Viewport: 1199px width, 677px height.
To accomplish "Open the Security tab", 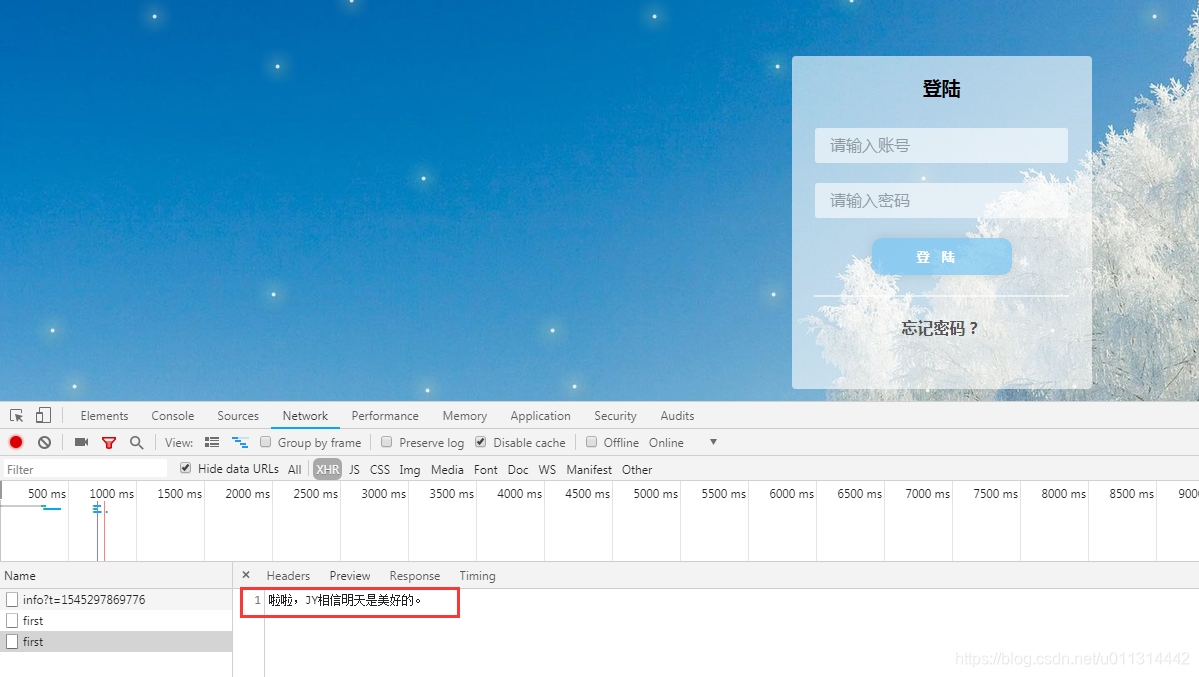I will point(615,415).
